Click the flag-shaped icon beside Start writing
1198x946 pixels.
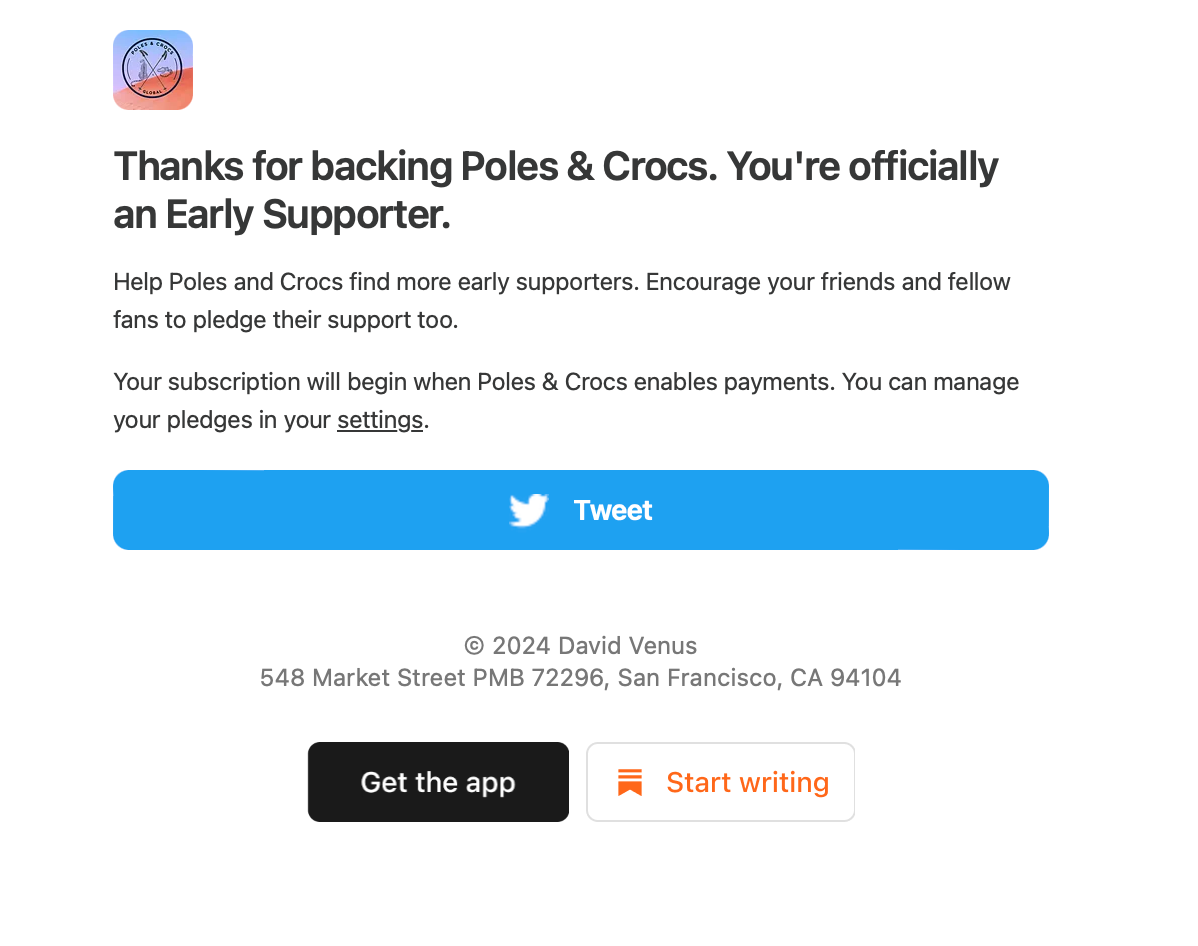[630, 781]
